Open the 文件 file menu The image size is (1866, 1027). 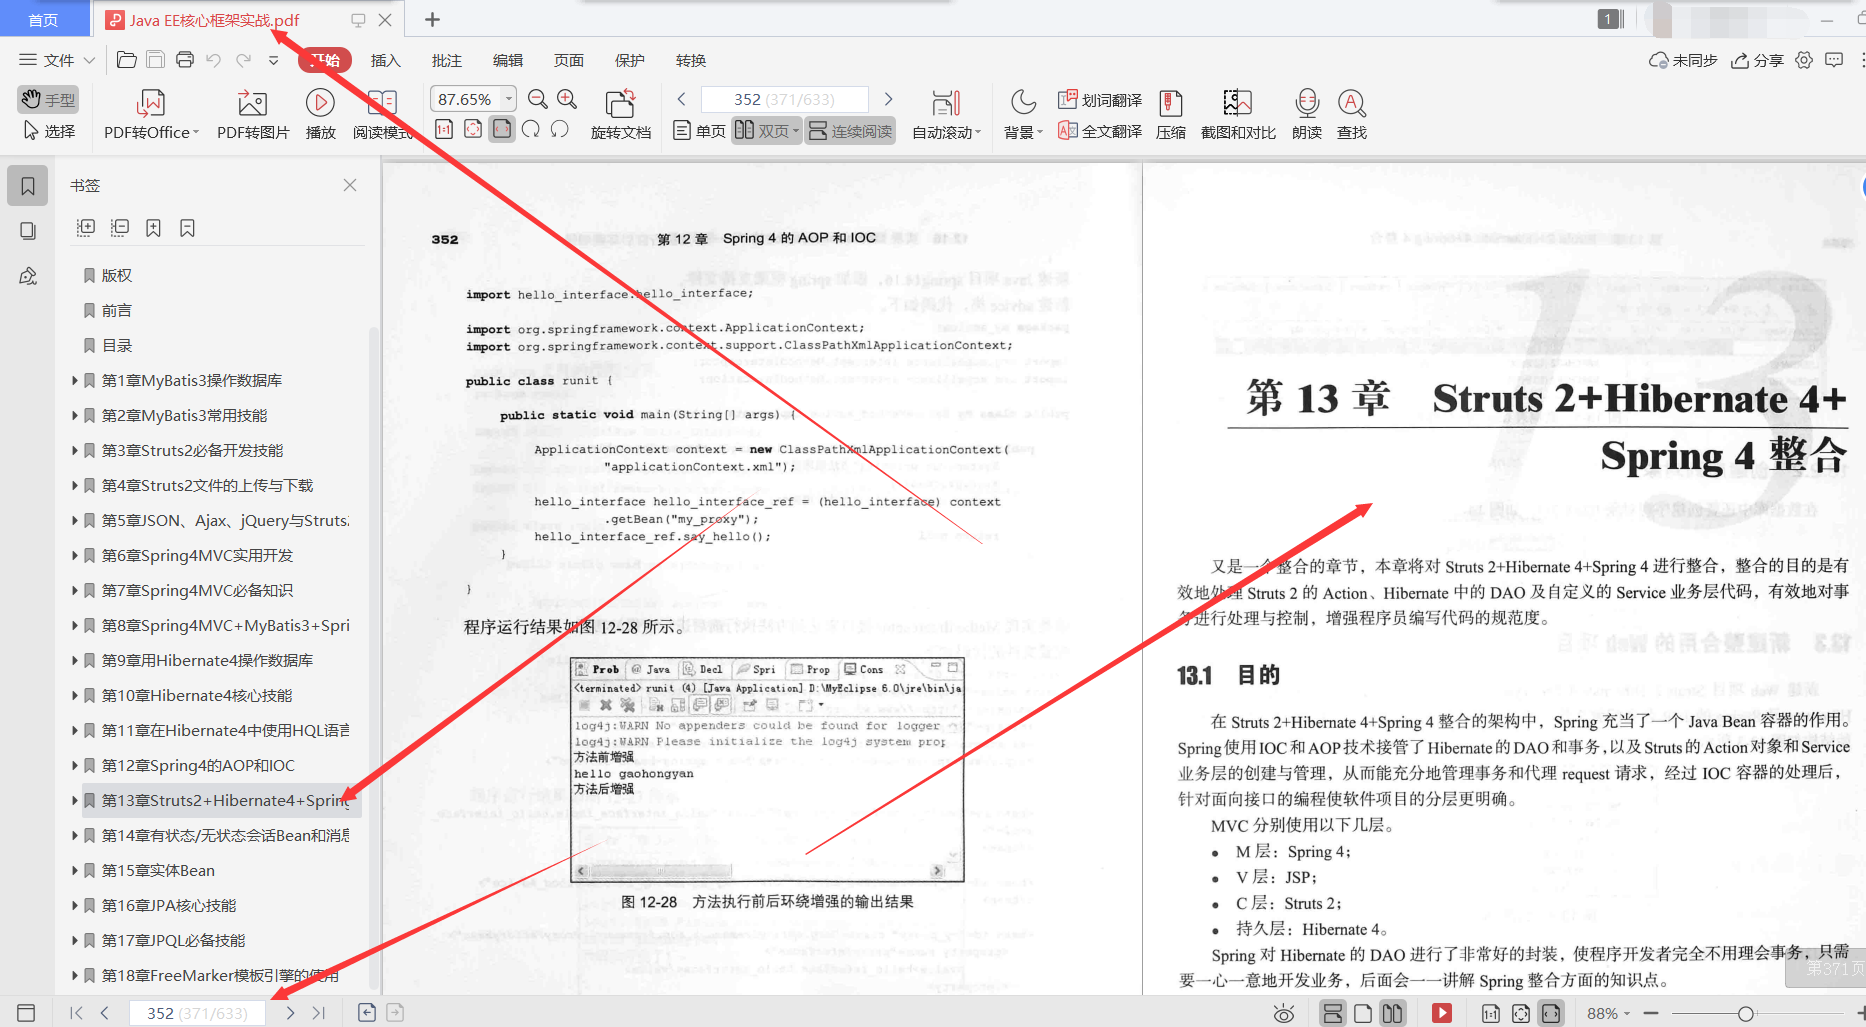click(x=57, y=60)
